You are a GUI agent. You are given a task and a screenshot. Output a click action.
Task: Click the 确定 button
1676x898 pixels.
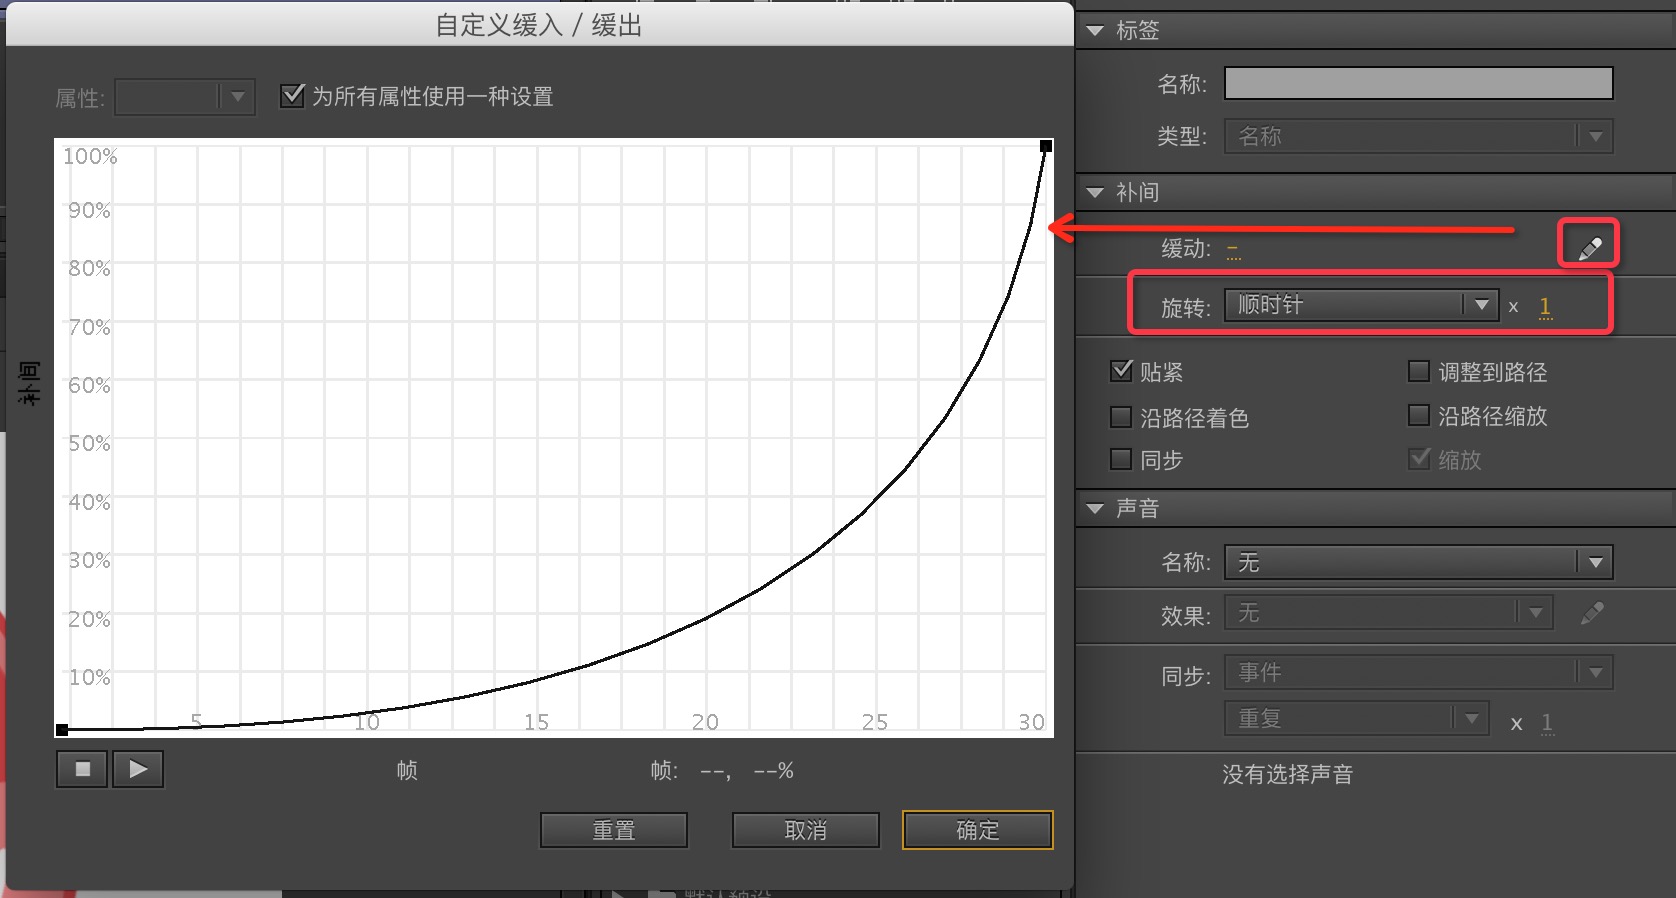[977, 830]
